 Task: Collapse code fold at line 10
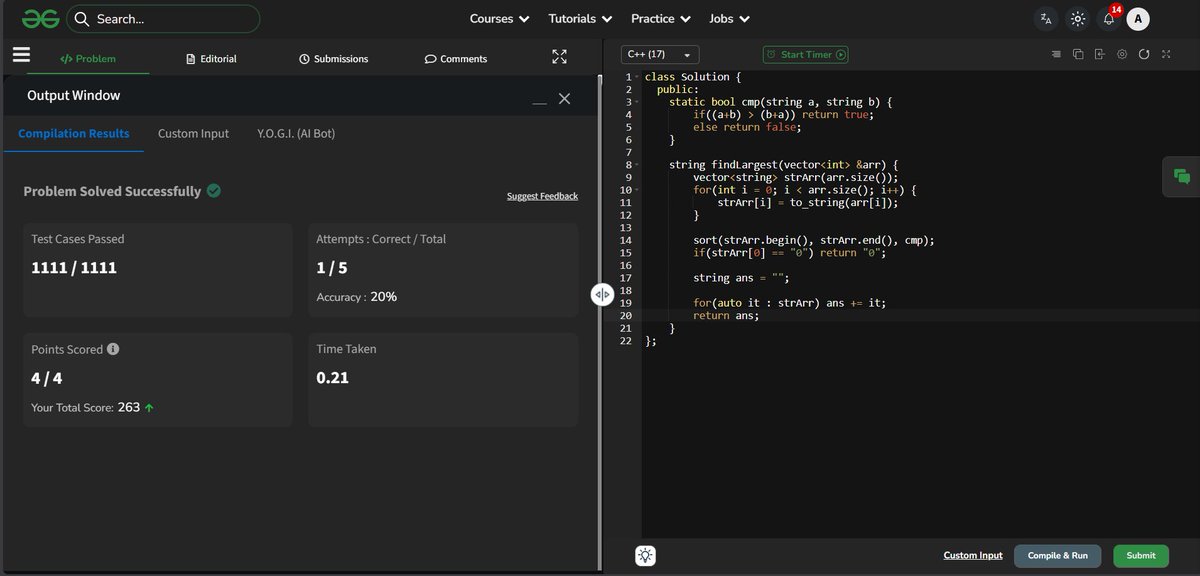(x=636, y=190)
